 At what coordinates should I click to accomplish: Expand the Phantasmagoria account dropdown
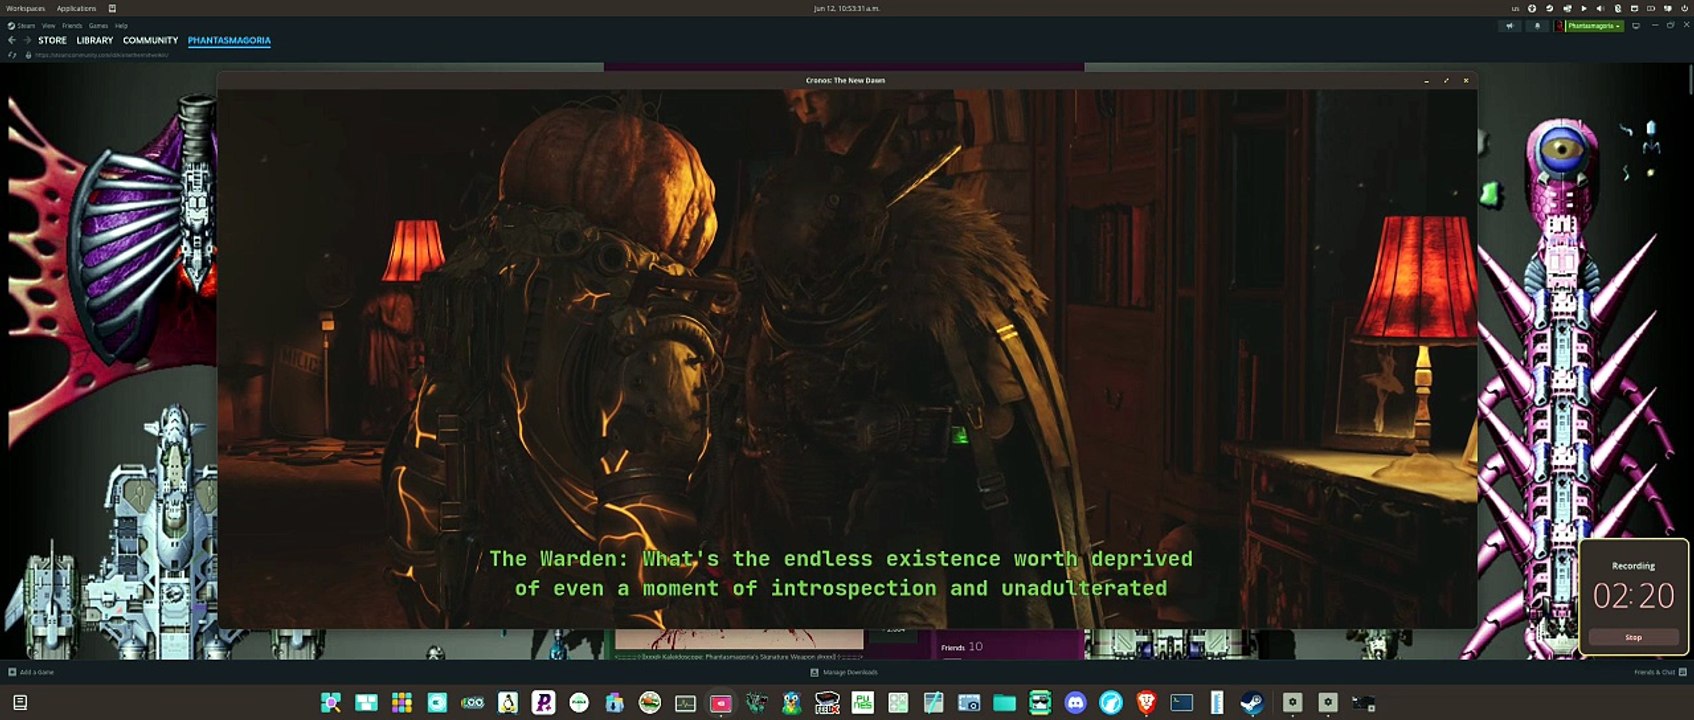[1593, 26]
